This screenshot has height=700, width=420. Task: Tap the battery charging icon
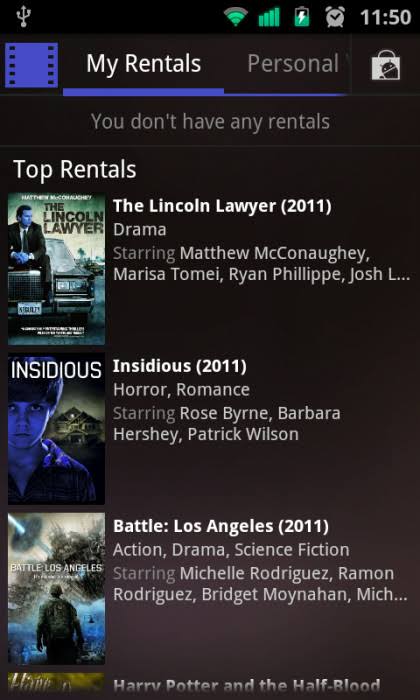[x=302, y=17]
